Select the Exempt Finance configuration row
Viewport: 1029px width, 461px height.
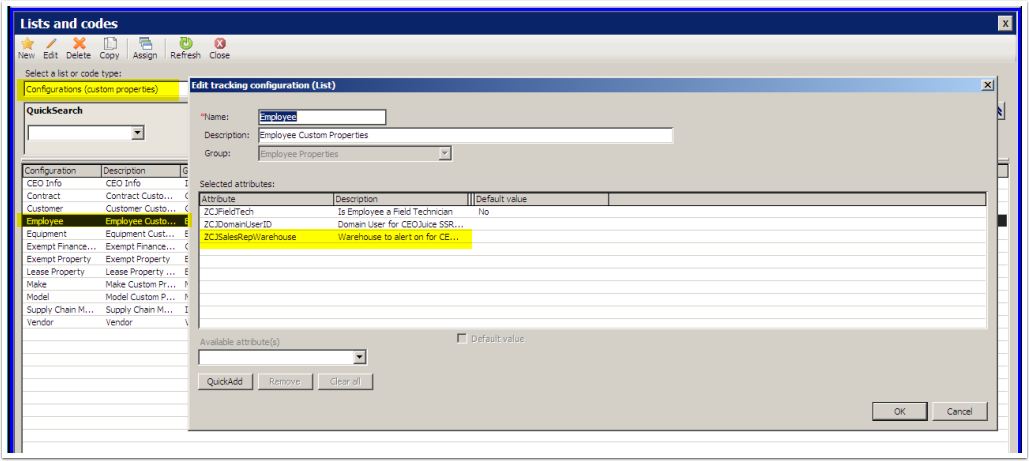click(106, 246)
